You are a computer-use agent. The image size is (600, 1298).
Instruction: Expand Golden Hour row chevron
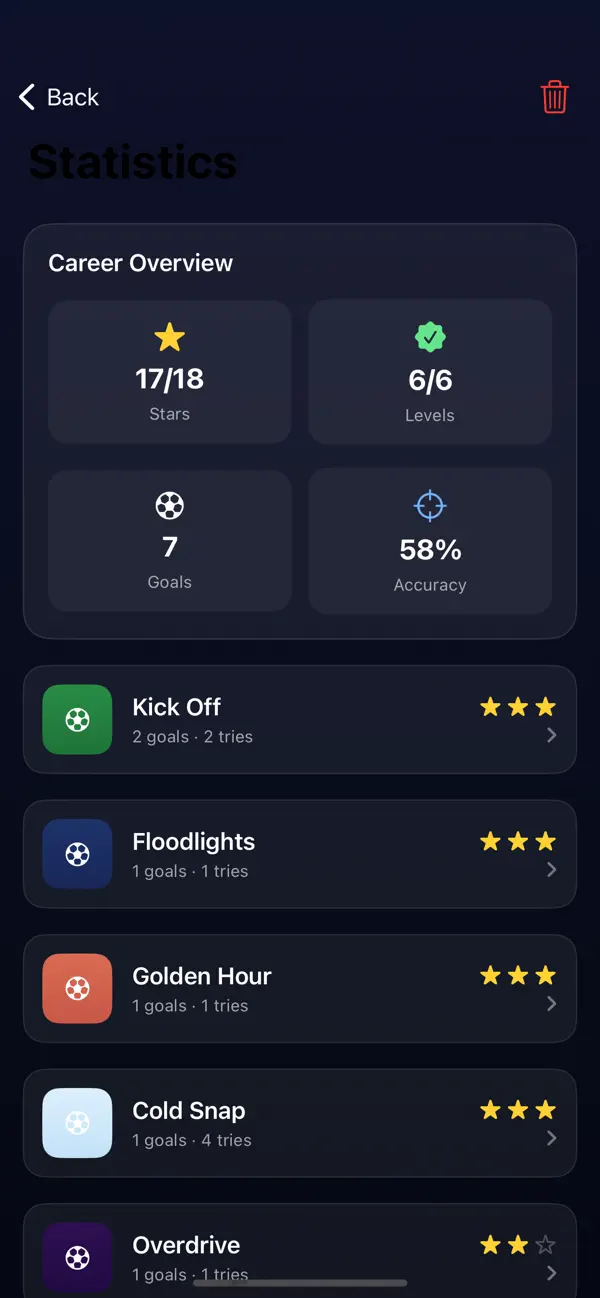552,1004
